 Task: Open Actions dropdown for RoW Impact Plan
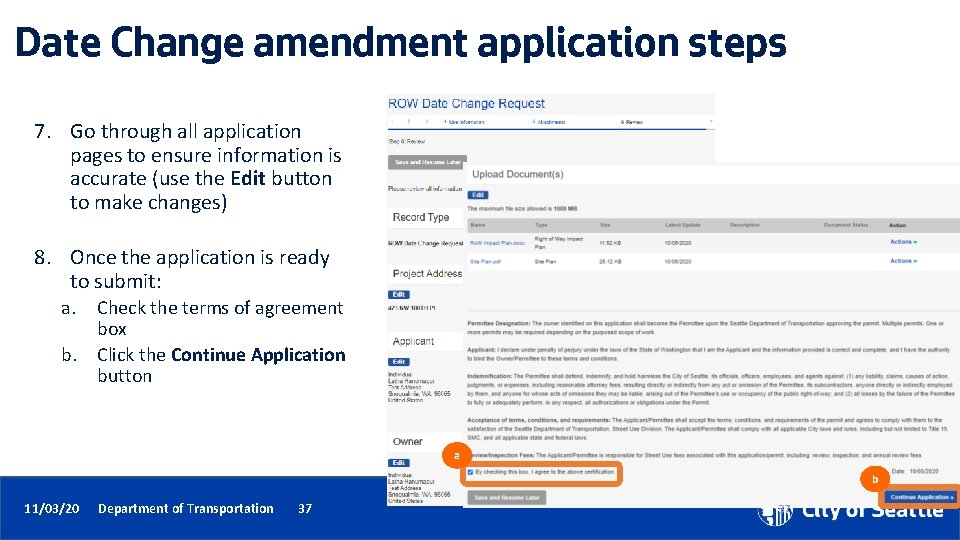(x=903, y=242)
